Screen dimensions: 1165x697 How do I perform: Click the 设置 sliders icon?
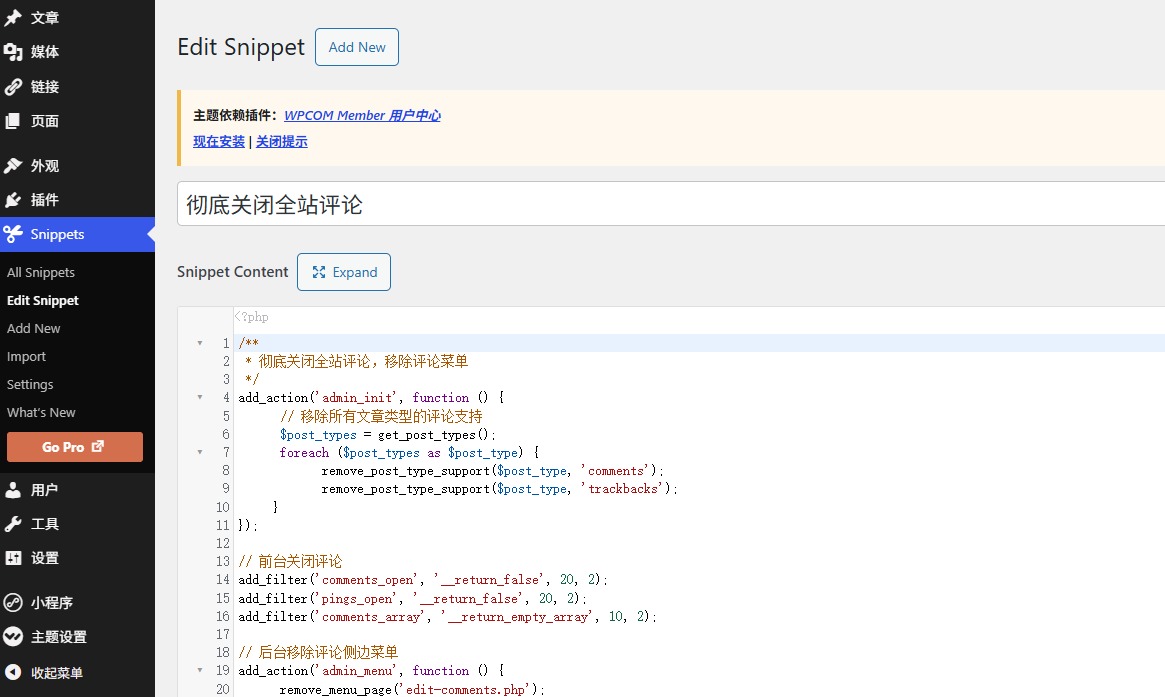13,558
